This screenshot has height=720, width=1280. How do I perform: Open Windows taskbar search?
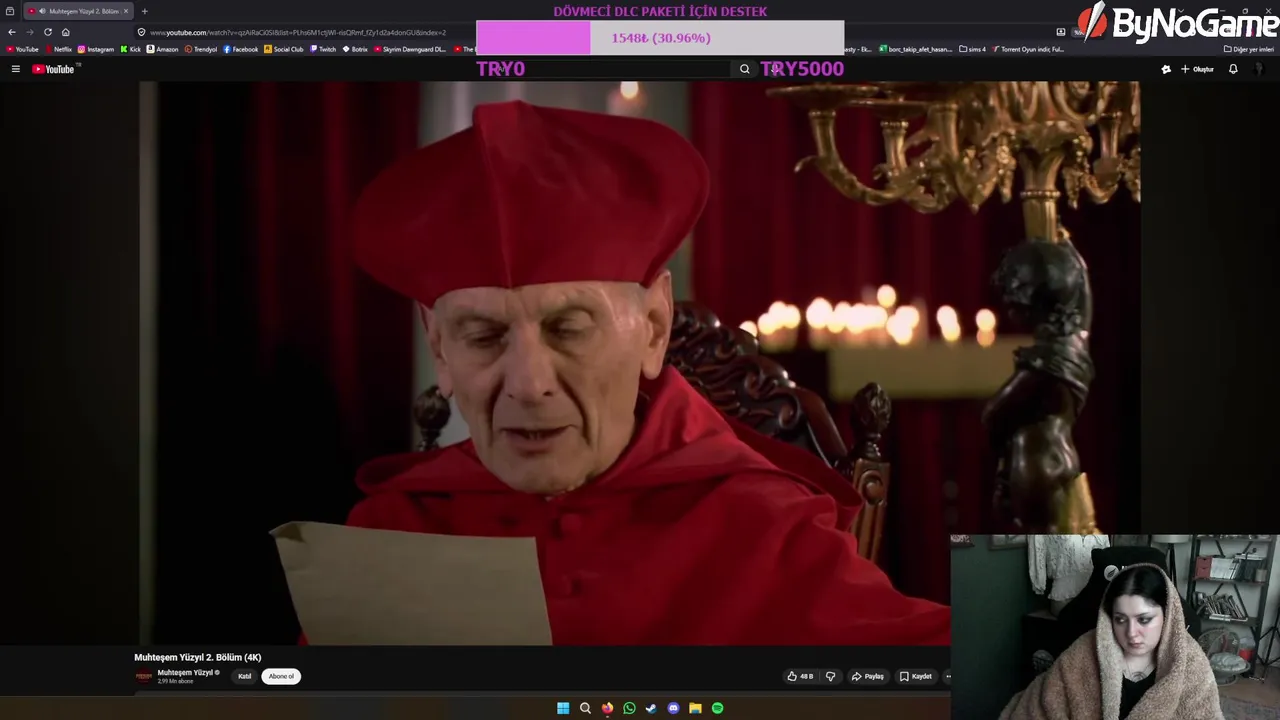tap(585, 708)
